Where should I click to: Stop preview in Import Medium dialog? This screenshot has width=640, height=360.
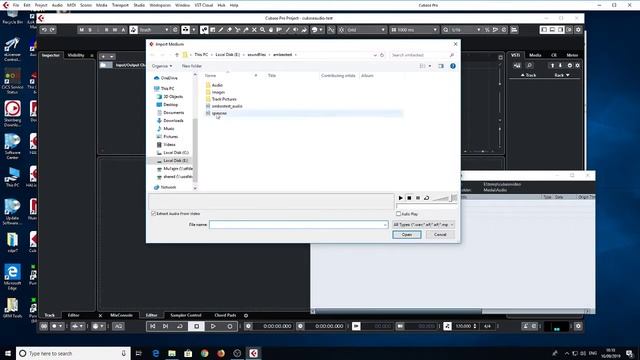[409, 198]
